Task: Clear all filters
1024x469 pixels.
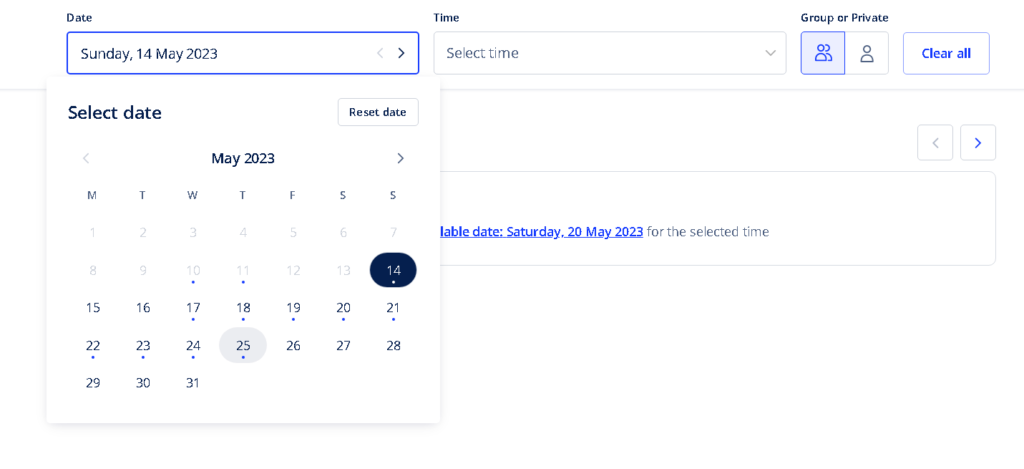Action: [x=946, y=54]
